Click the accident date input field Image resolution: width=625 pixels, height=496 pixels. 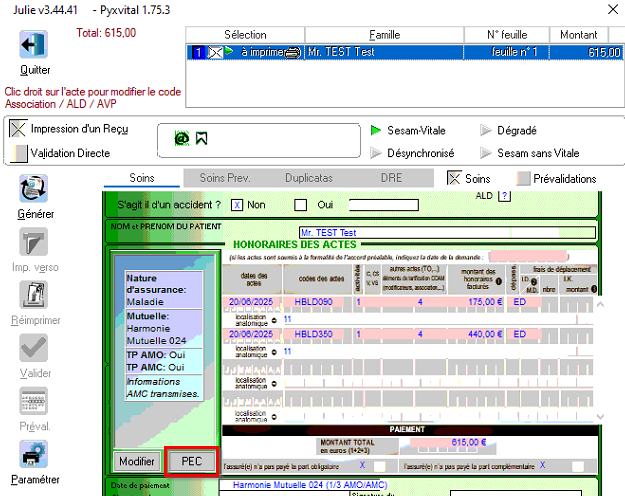click(383, 205)
